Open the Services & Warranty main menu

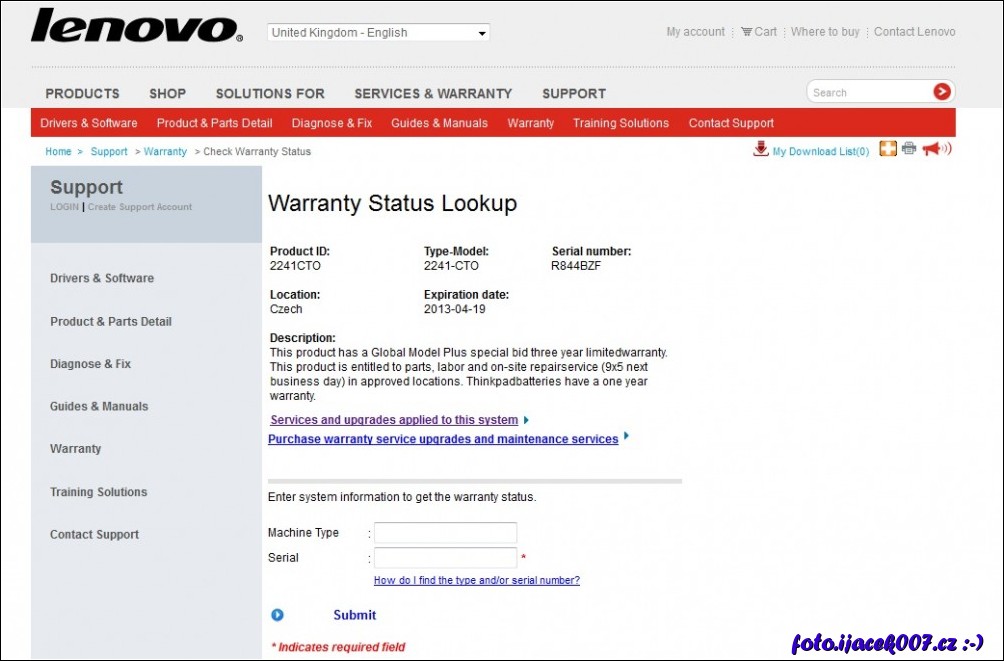433,94
